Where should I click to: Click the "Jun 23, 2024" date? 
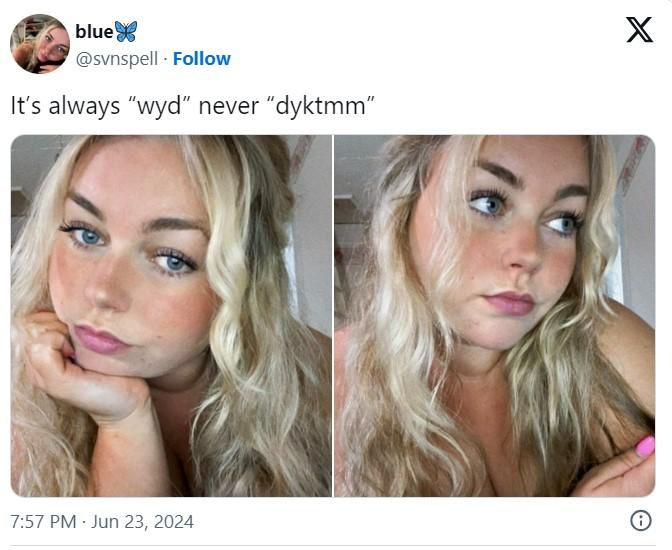142,522
